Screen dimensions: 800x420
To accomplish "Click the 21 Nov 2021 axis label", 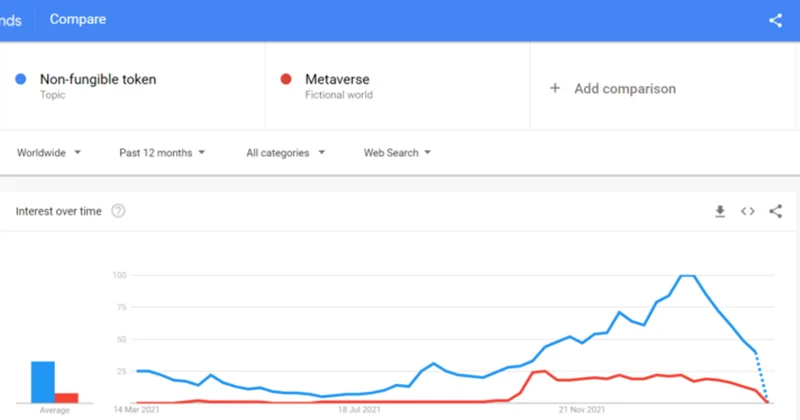I will [582, 410].
